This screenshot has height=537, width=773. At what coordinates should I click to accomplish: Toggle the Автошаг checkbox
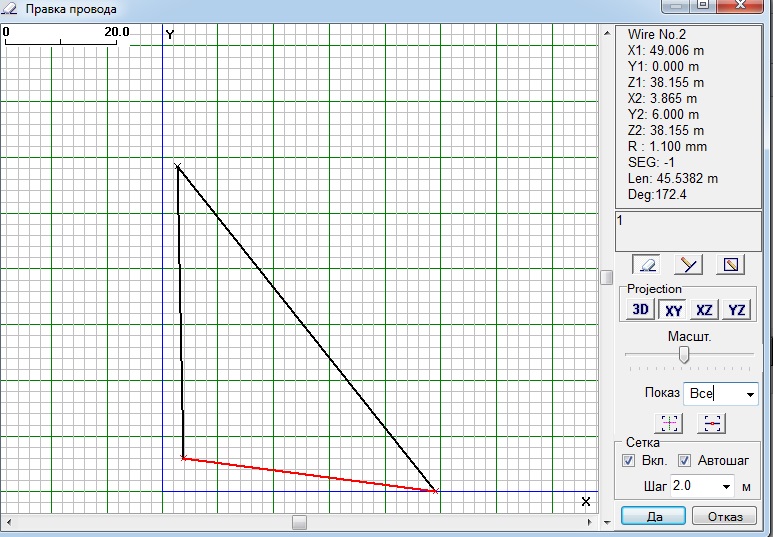(684, 461)
